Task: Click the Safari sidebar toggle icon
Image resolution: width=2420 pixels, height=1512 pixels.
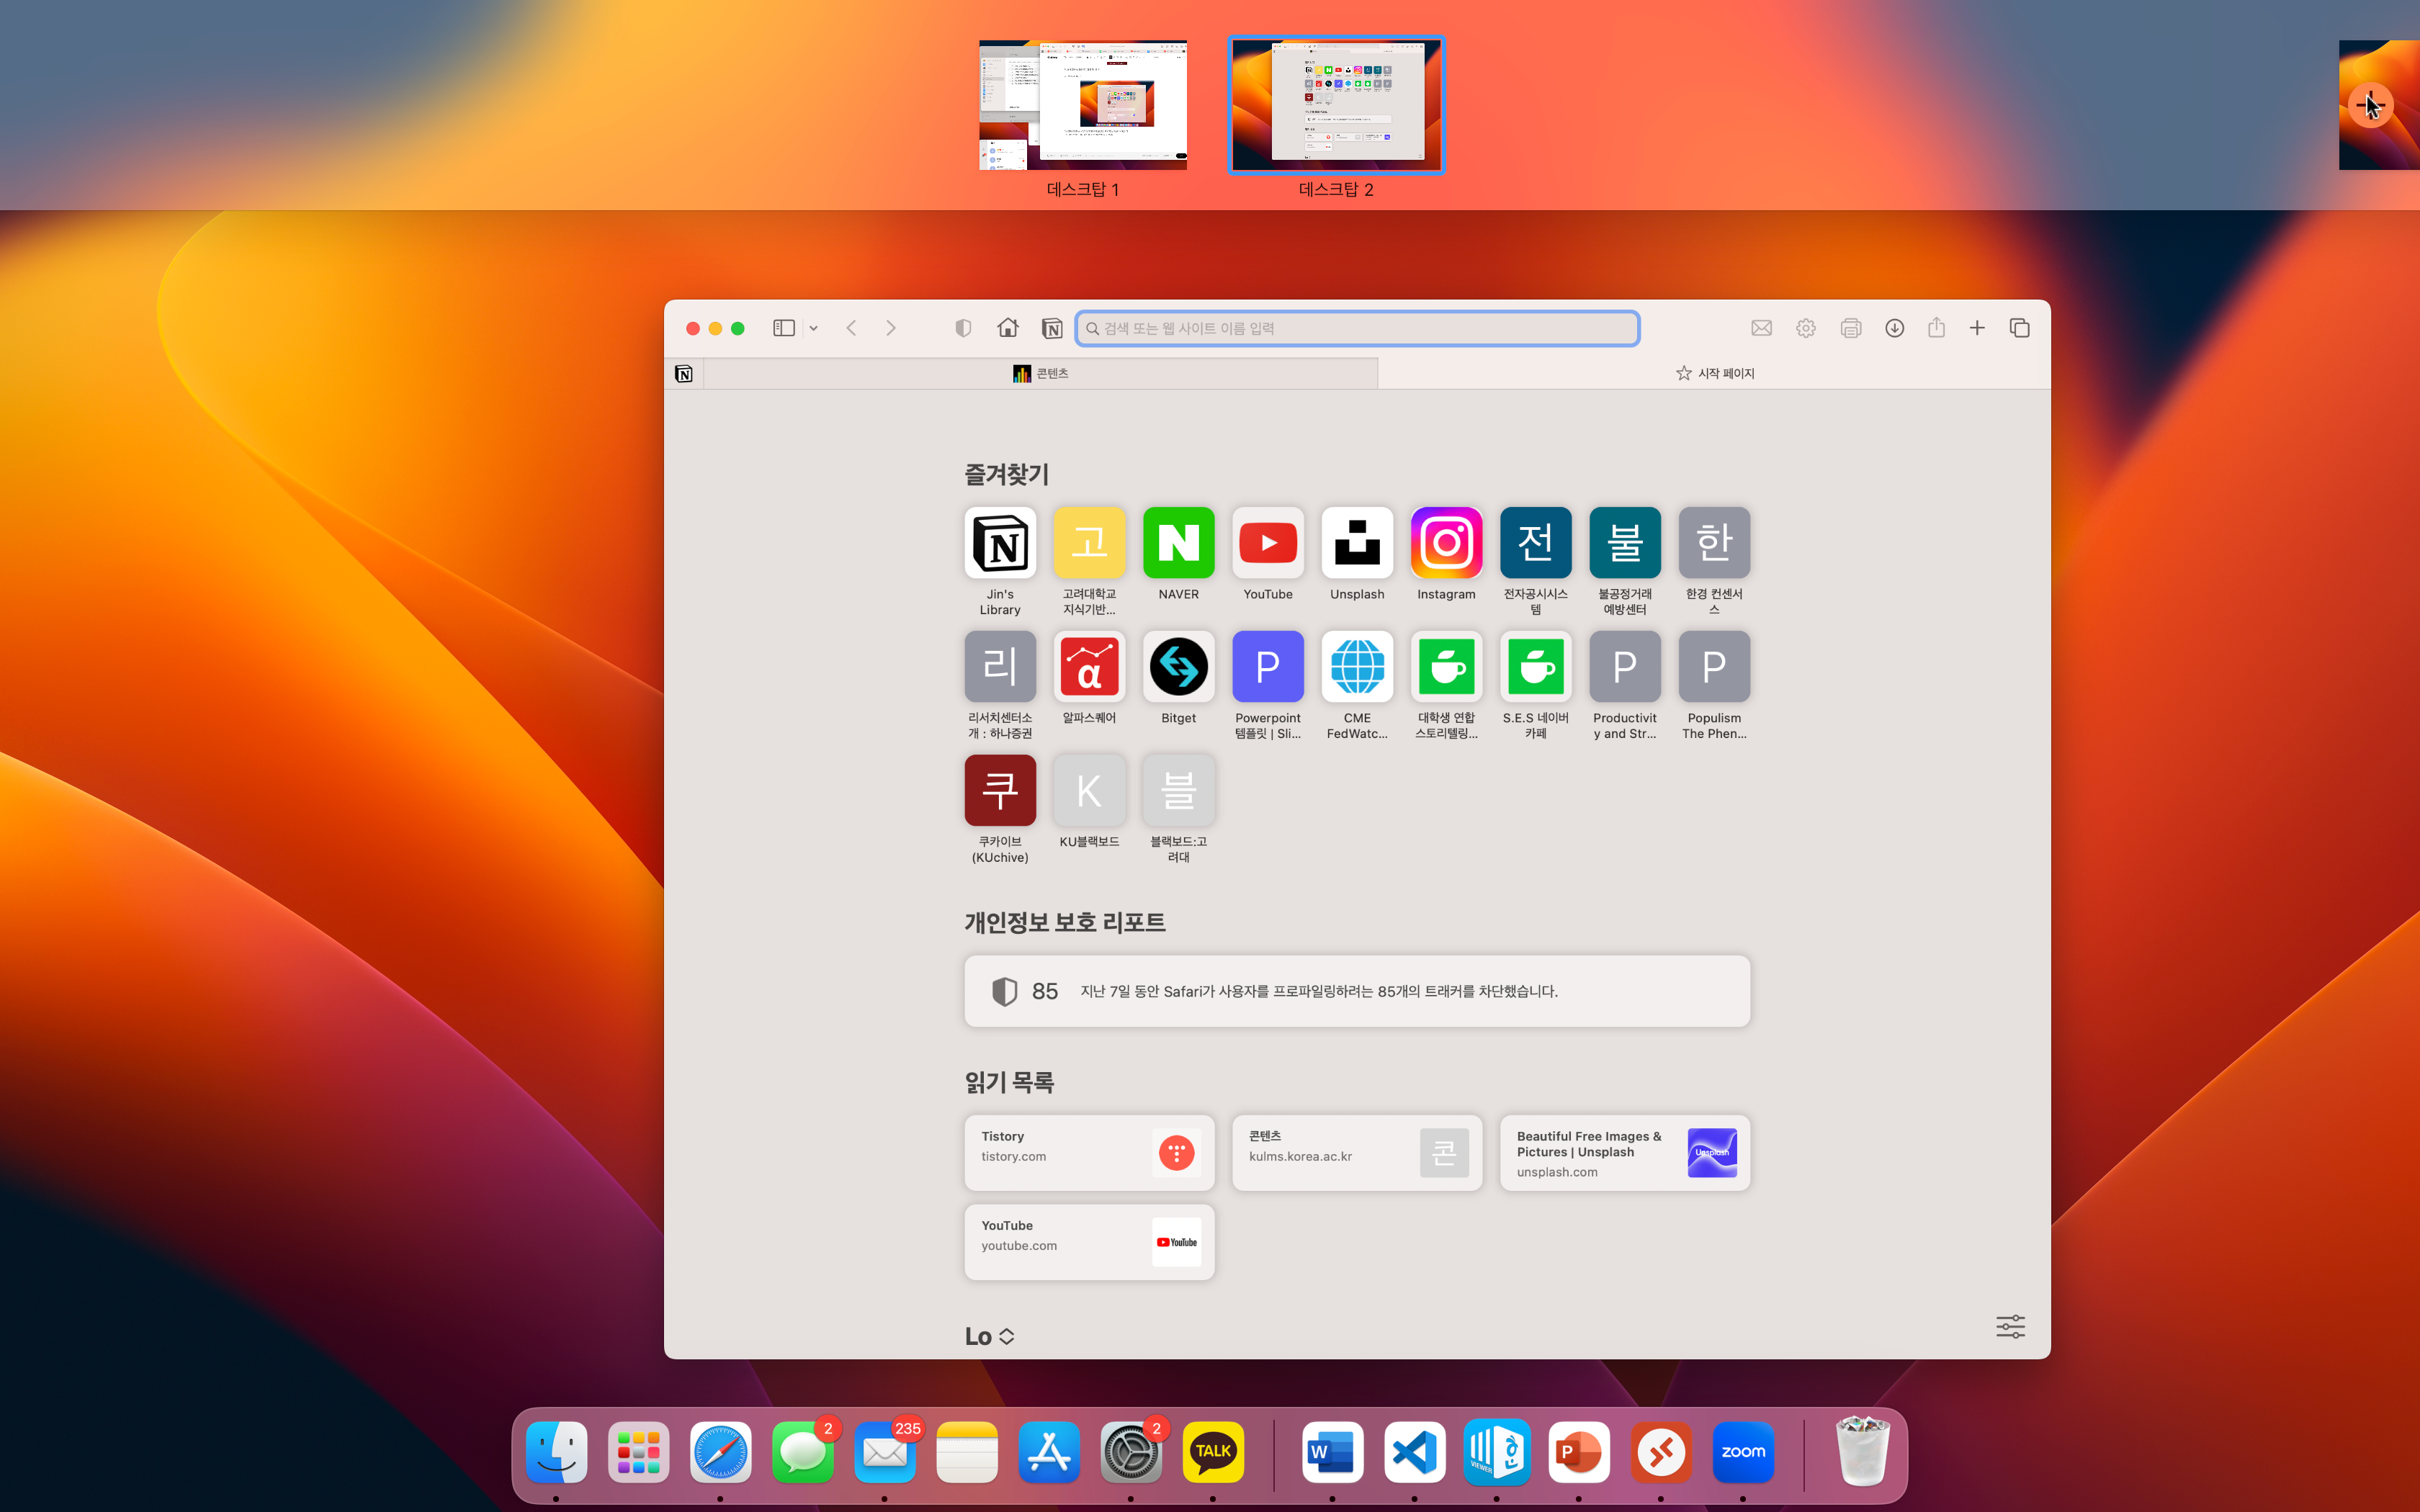Action: 784,328
